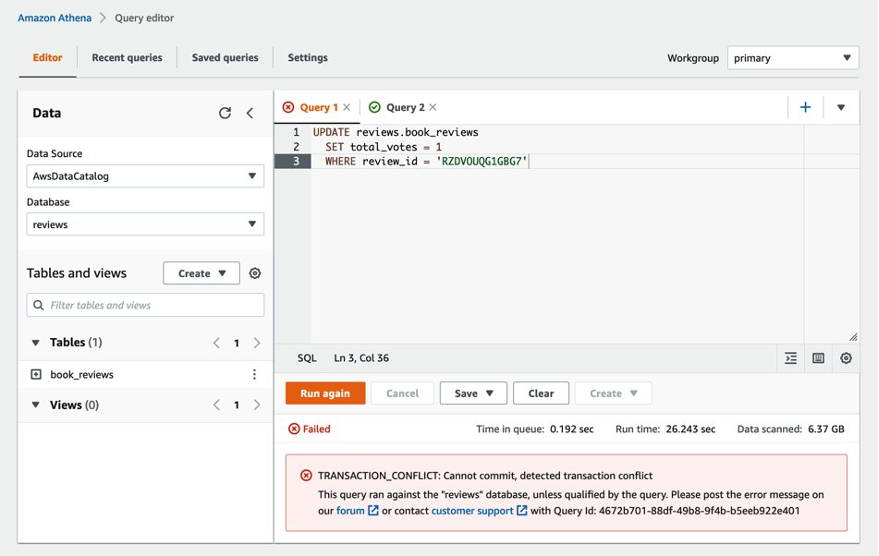Switch to the Editor tab
879x556 pixels.
coord(48,58)
